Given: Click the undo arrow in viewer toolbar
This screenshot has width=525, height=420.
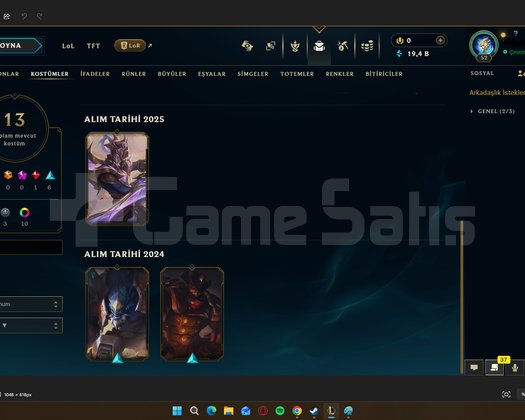Looking at the screenshot, I should point(24,16).
